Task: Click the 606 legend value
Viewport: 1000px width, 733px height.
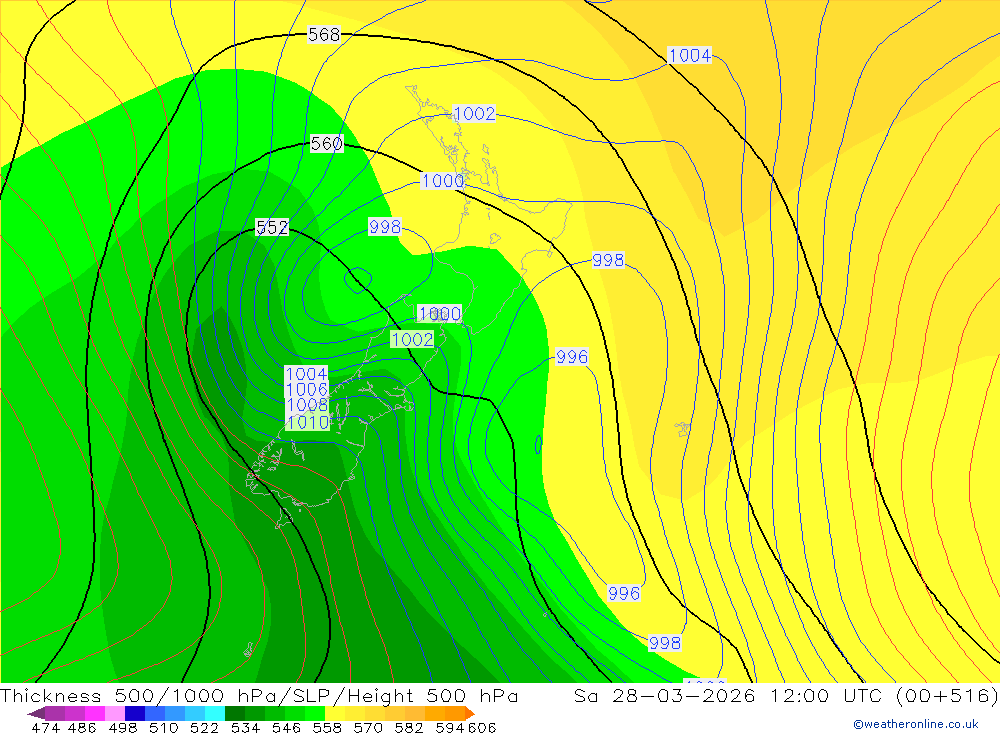Action: [x=482, y=727]
